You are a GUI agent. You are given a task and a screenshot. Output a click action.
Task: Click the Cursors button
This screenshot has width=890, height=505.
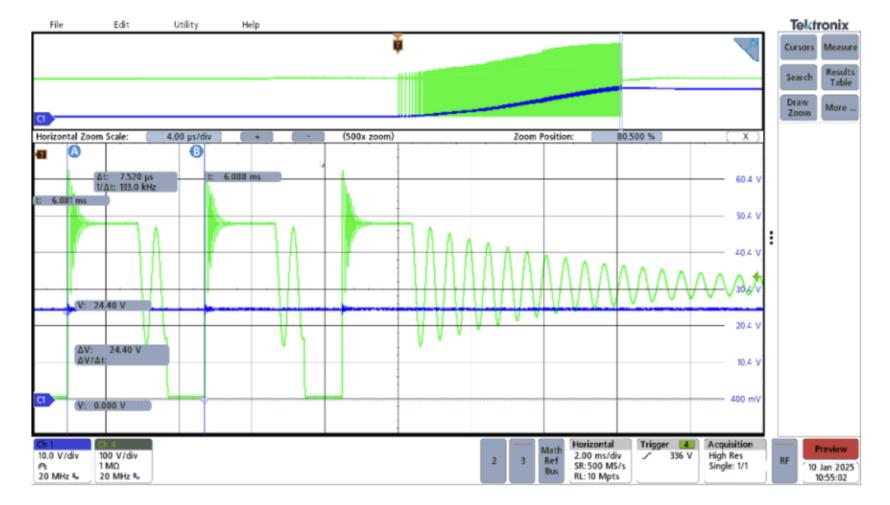pos(799,47)
